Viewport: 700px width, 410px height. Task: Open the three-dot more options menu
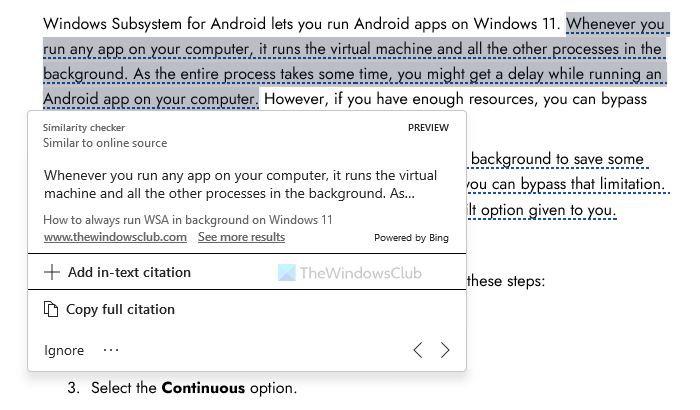tap(111, 350)
